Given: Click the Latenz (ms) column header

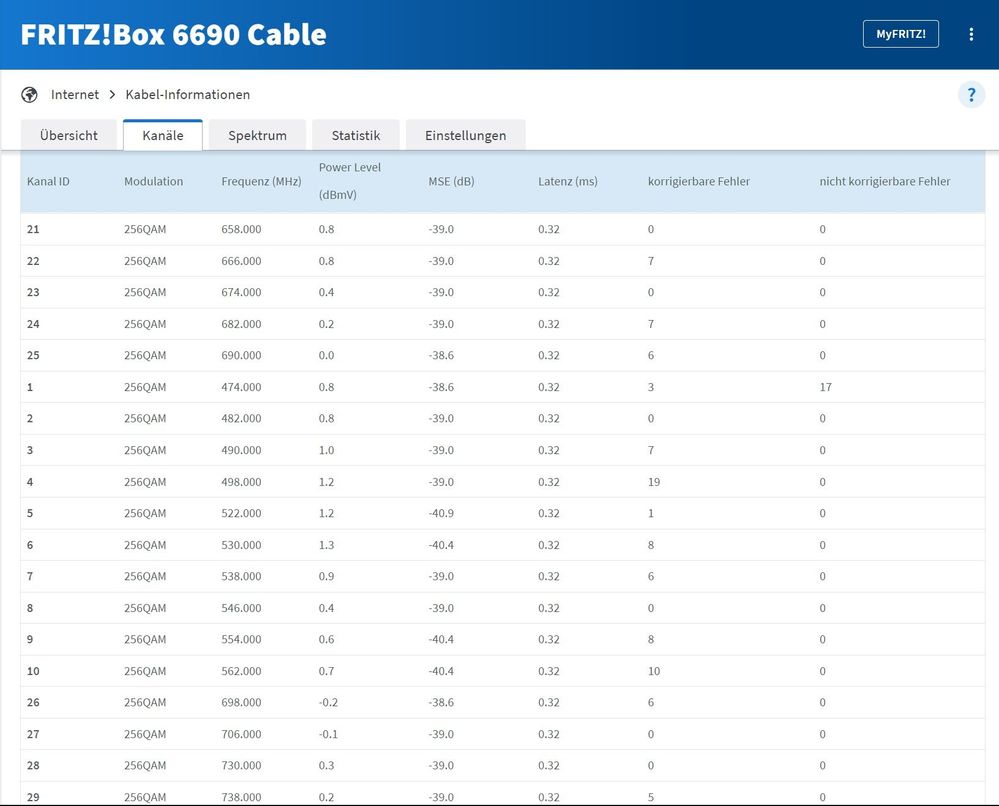Looking at the screenshot, I should pyautogui.click(x=567, y=181).
